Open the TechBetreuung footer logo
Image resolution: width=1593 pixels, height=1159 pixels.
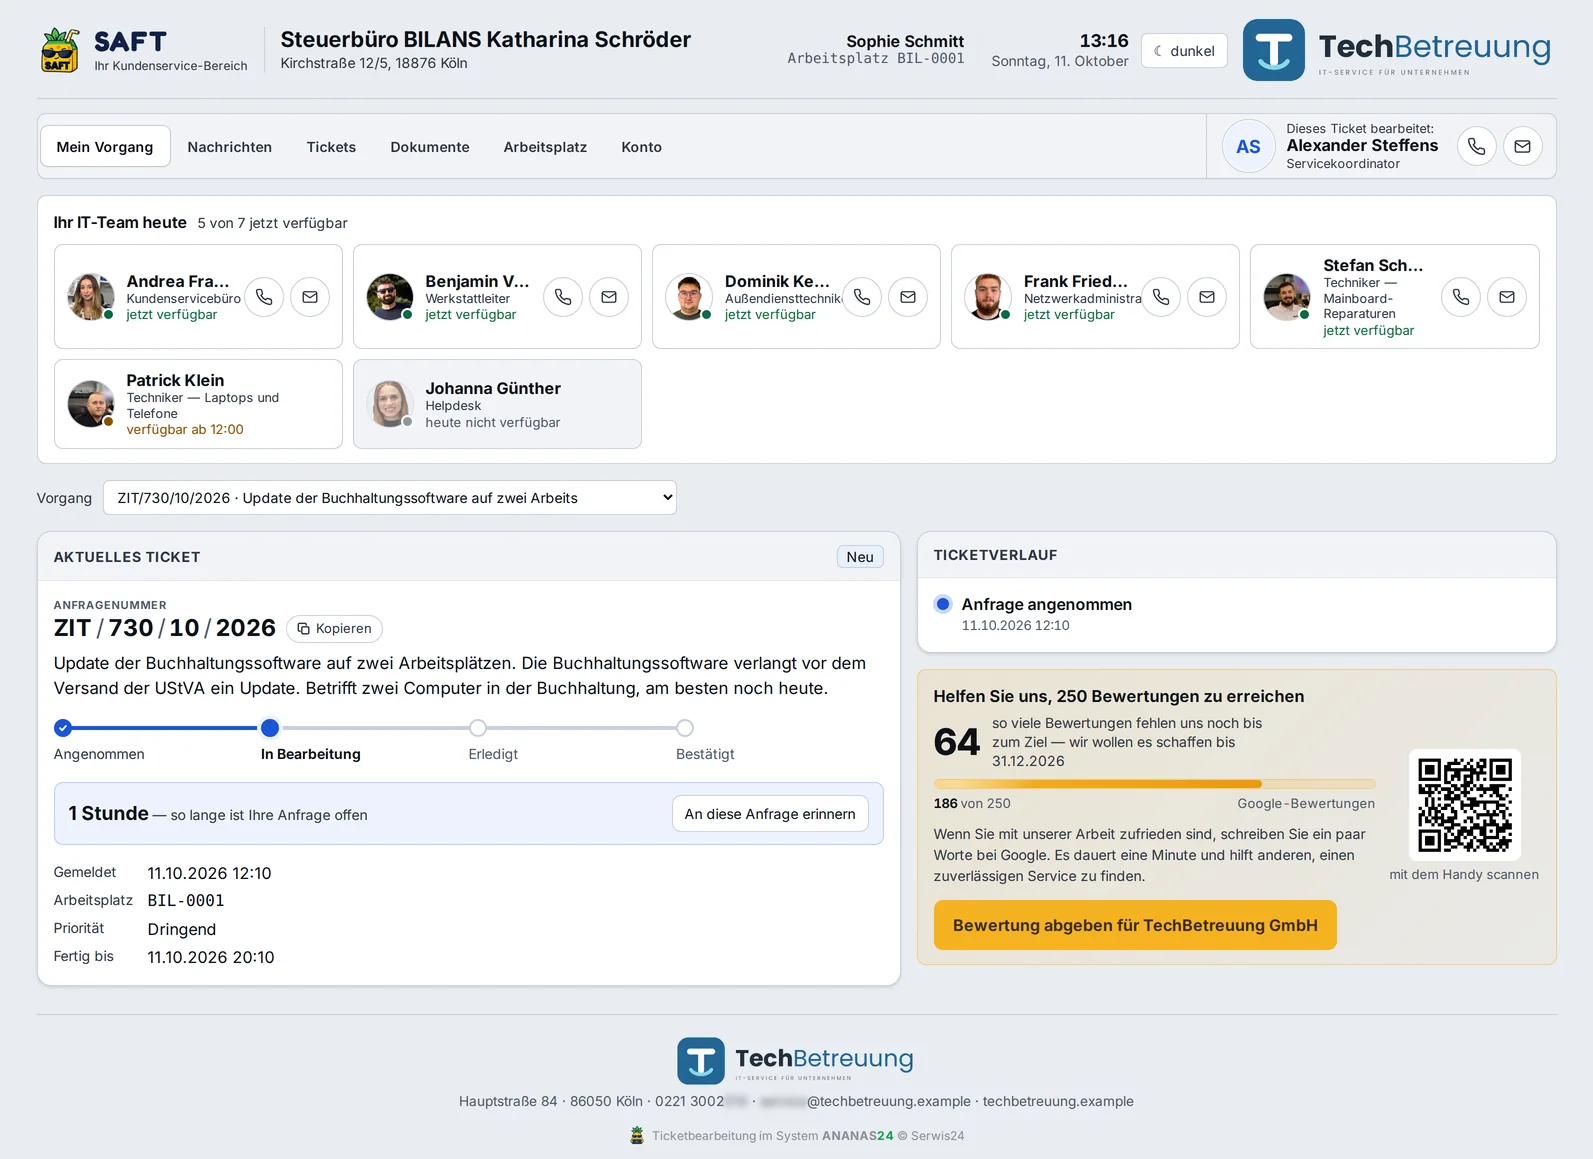point(796,1060)
